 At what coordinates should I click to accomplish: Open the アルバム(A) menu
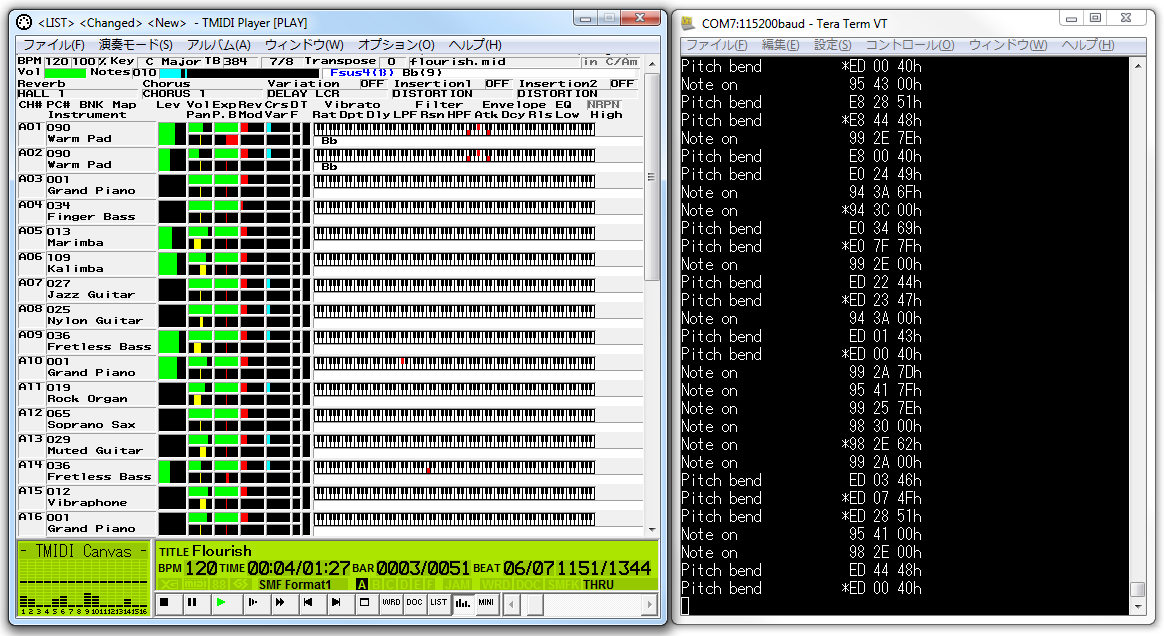click(x=219, y=45)
